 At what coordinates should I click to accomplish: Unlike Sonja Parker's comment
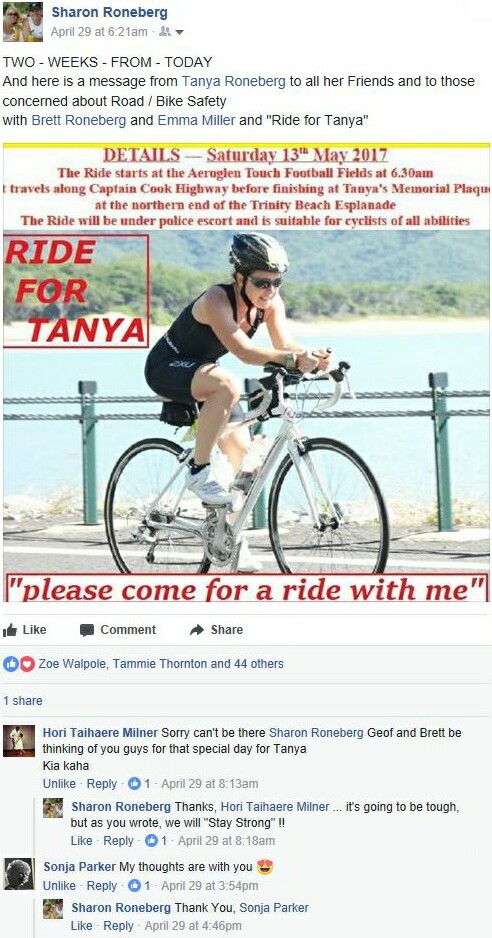(59, 885)
